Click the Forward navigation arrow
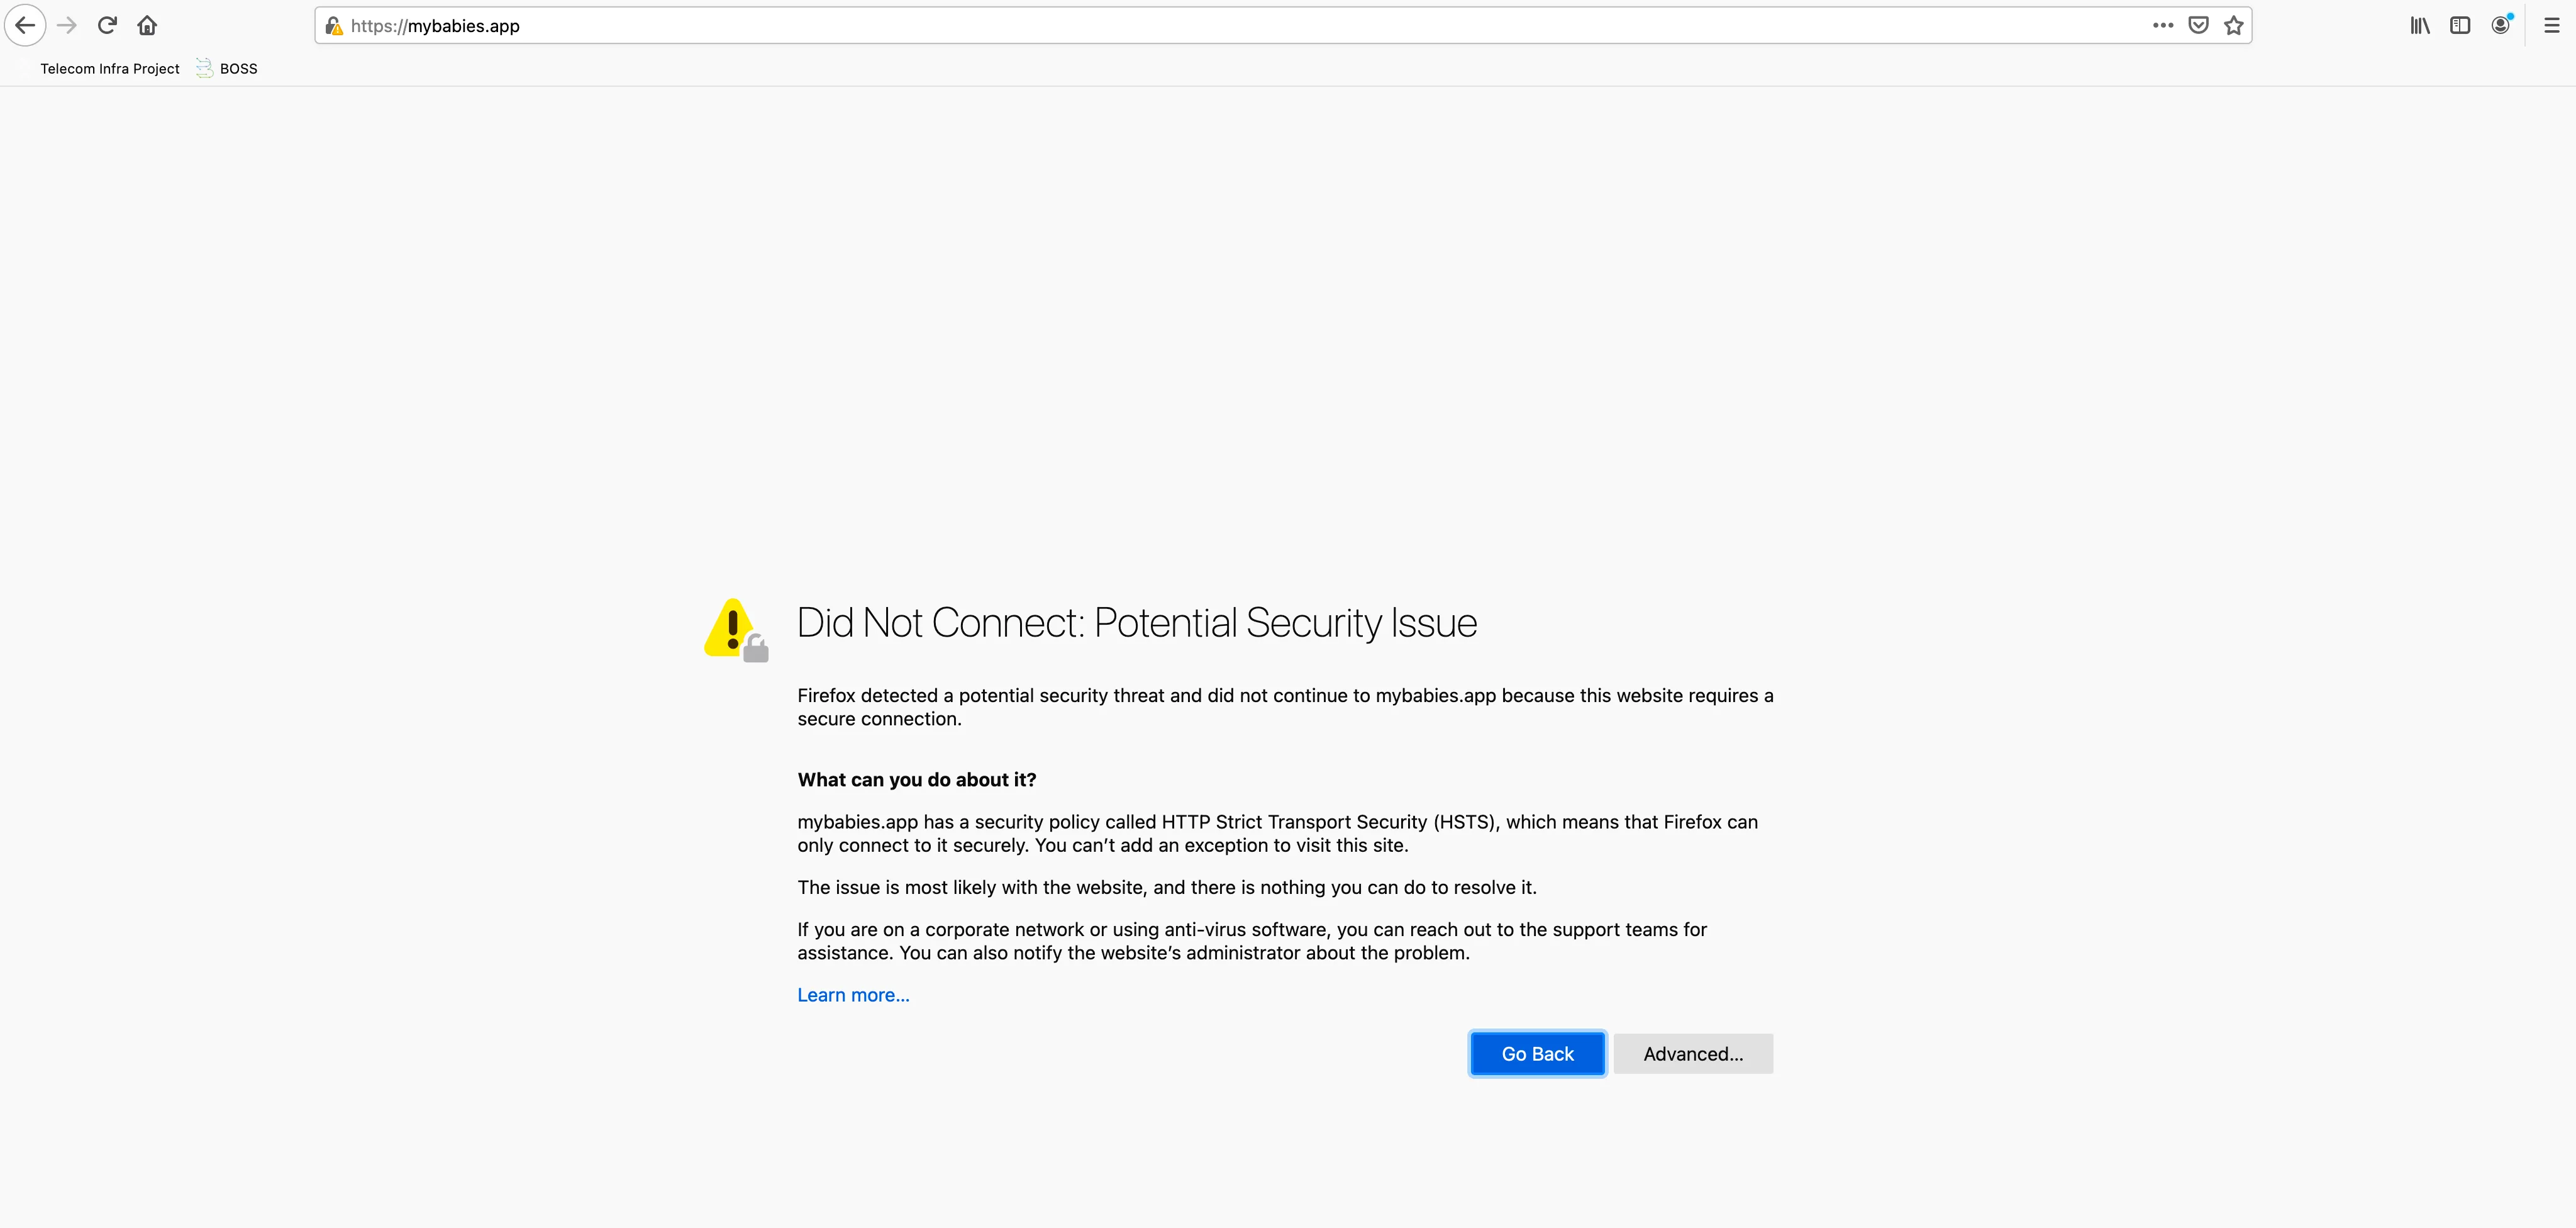This screenshot has width=2576, height=1228. coord(67,26)
